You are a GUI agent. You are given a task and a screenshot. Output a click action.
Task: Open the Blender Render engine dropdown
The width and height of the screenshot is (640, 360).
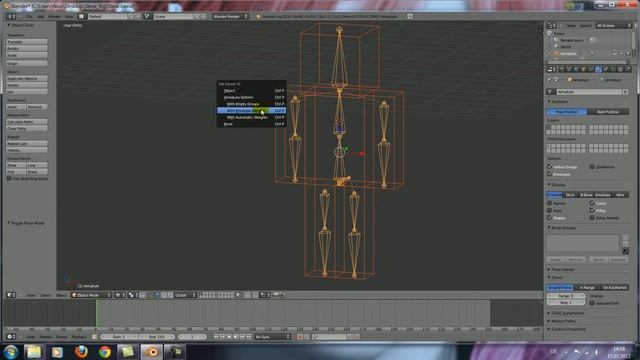pos(230,16)
